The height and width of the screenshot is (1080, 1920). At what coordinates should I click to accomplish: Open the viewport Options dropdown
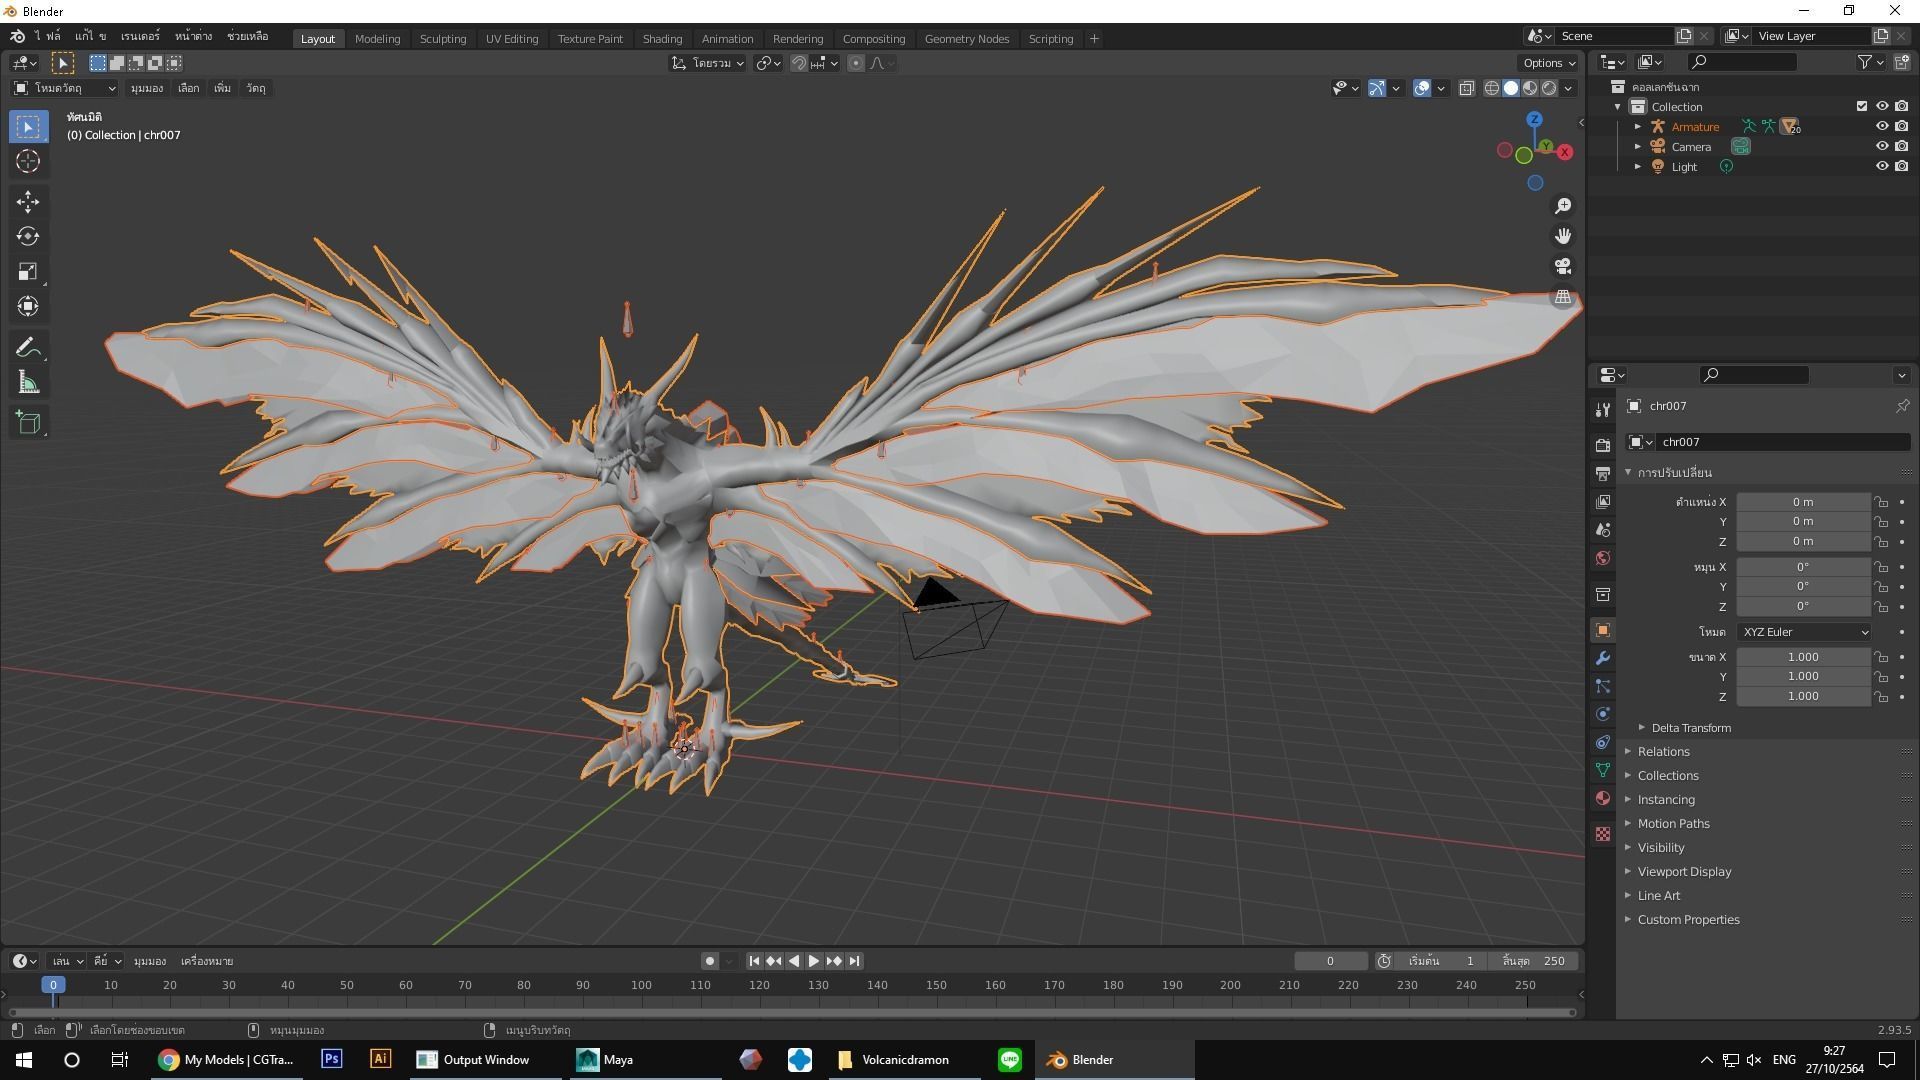(x=1549, y=63)
